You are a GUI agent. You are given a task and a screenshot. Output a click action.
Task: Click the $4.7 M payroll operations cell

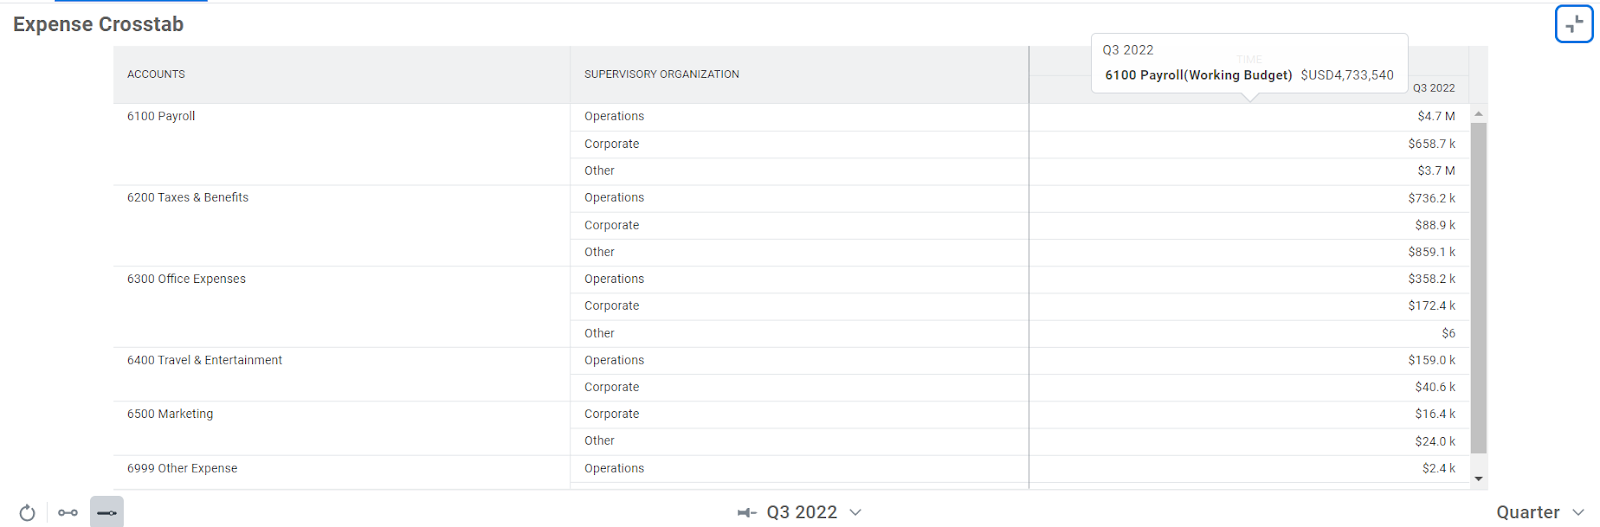(x=1436, y=116)
